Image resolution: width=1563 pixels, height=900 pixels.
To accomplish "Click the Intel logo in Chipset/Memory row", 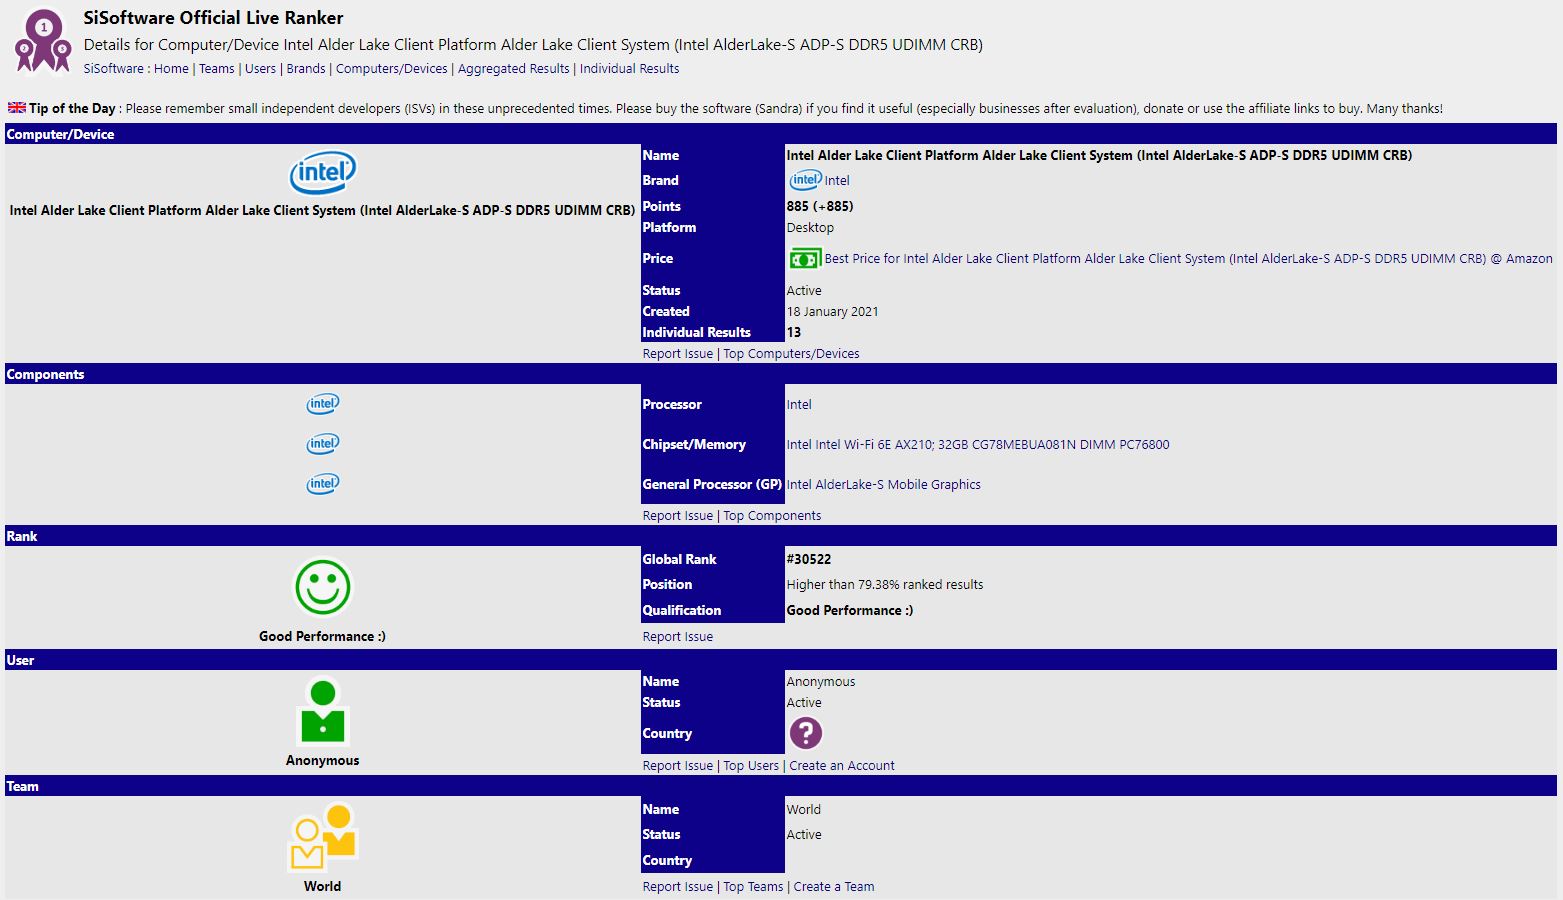I will pyautogui.click(x=322, y=444).
